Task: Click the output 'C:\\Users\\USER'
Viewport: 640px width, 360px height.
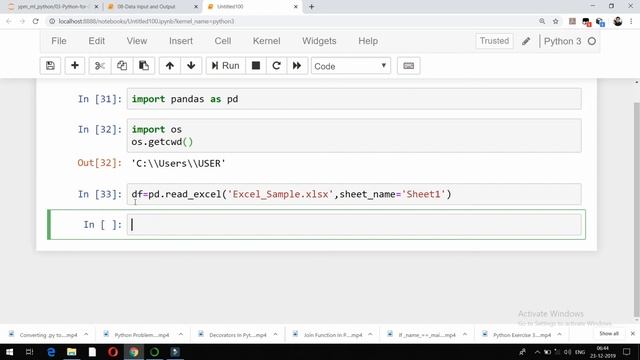Action: pos(178,163)
